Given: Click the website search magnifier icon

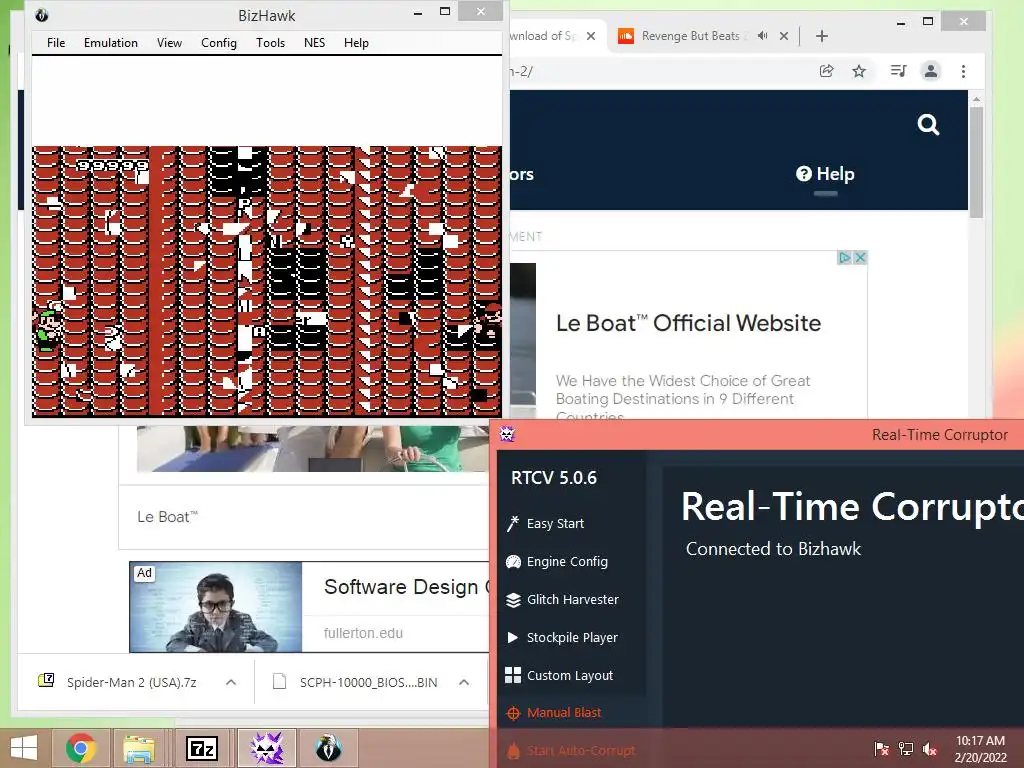Looking at the screenshot, I should pos(928,124).
